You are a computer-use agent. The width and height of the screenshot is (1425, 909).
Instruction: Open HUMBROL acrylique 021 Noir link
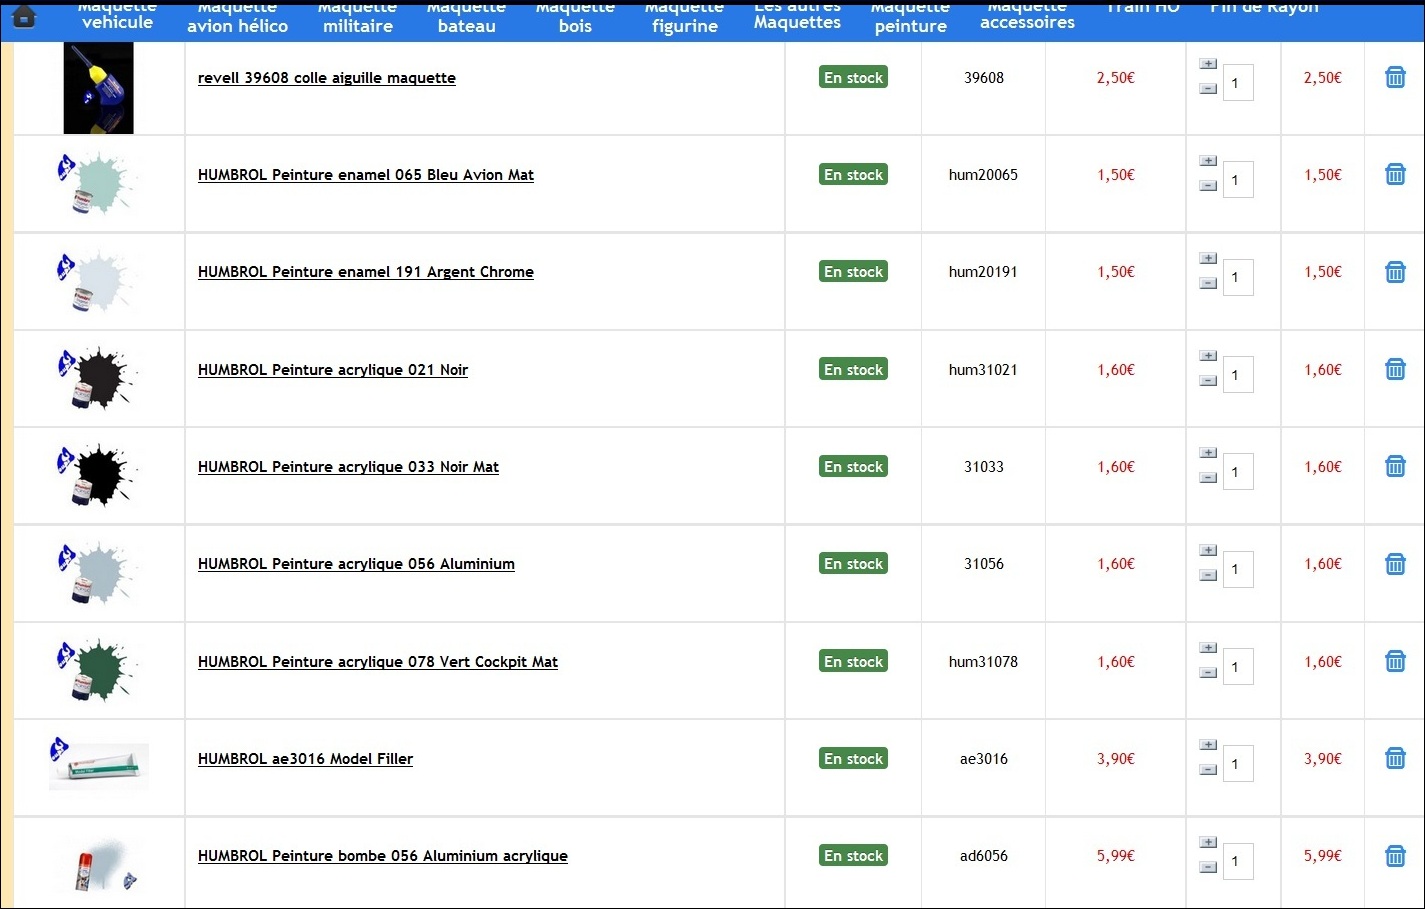(333, 370)
